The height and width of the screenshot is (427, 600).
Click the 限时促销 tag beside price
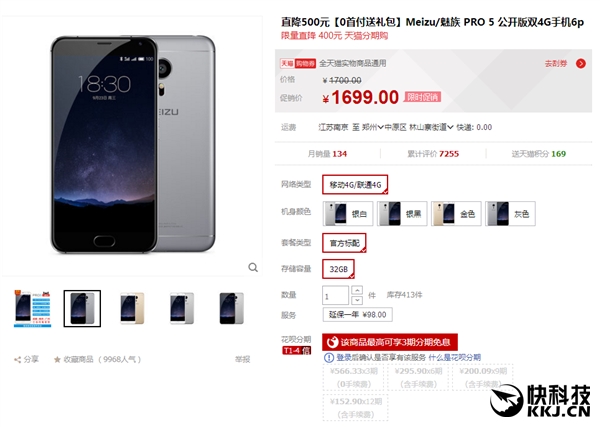pos(423,97)
